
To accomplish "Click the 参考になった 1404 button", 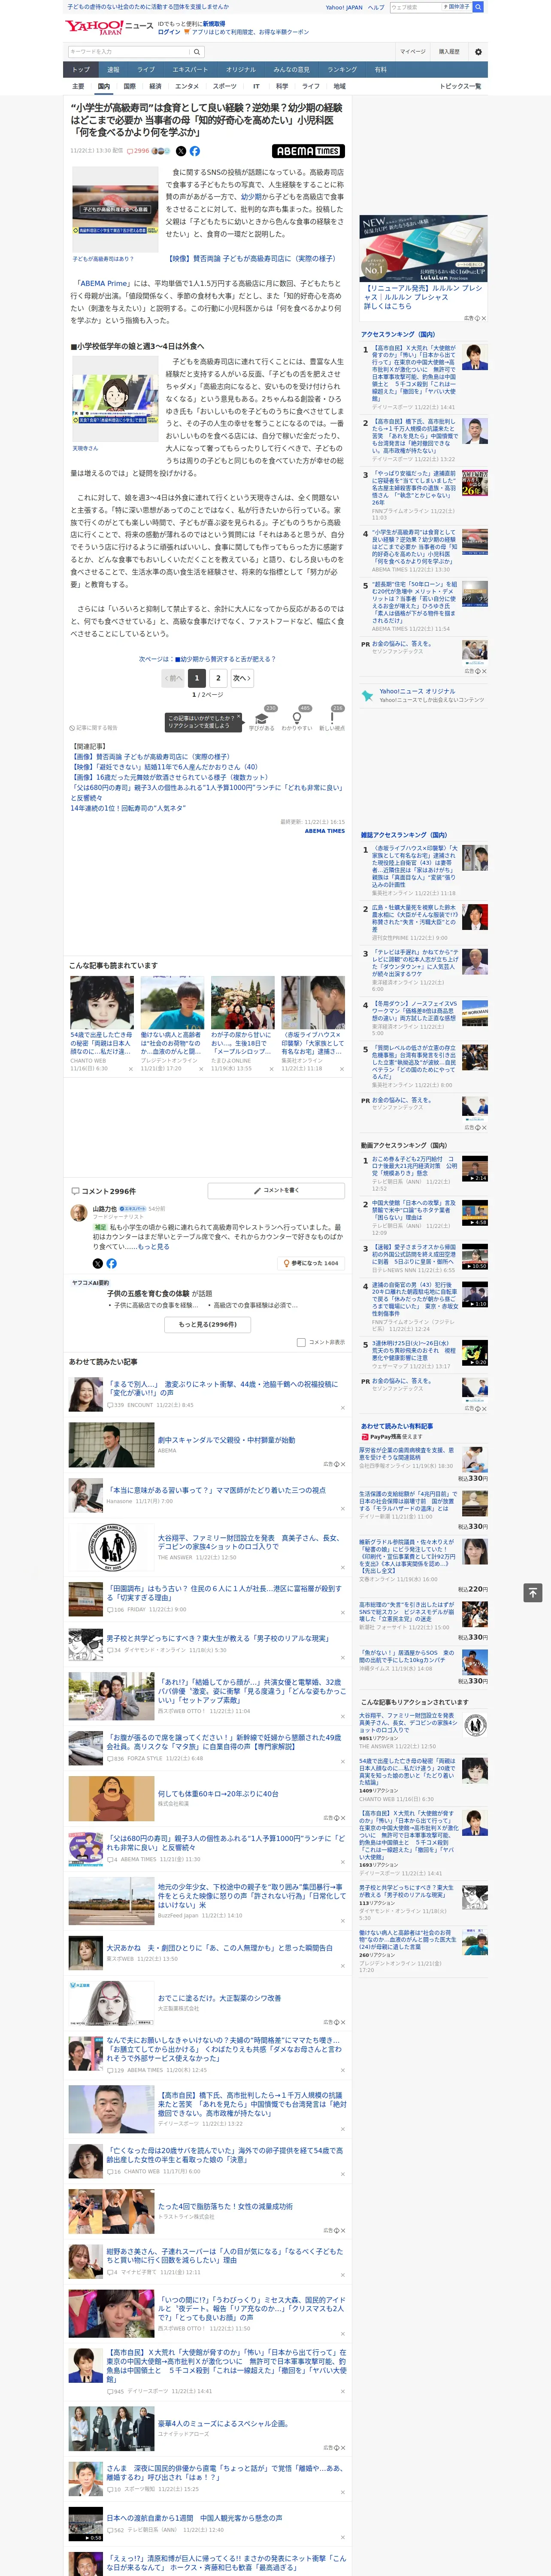I will [312, 1263].
